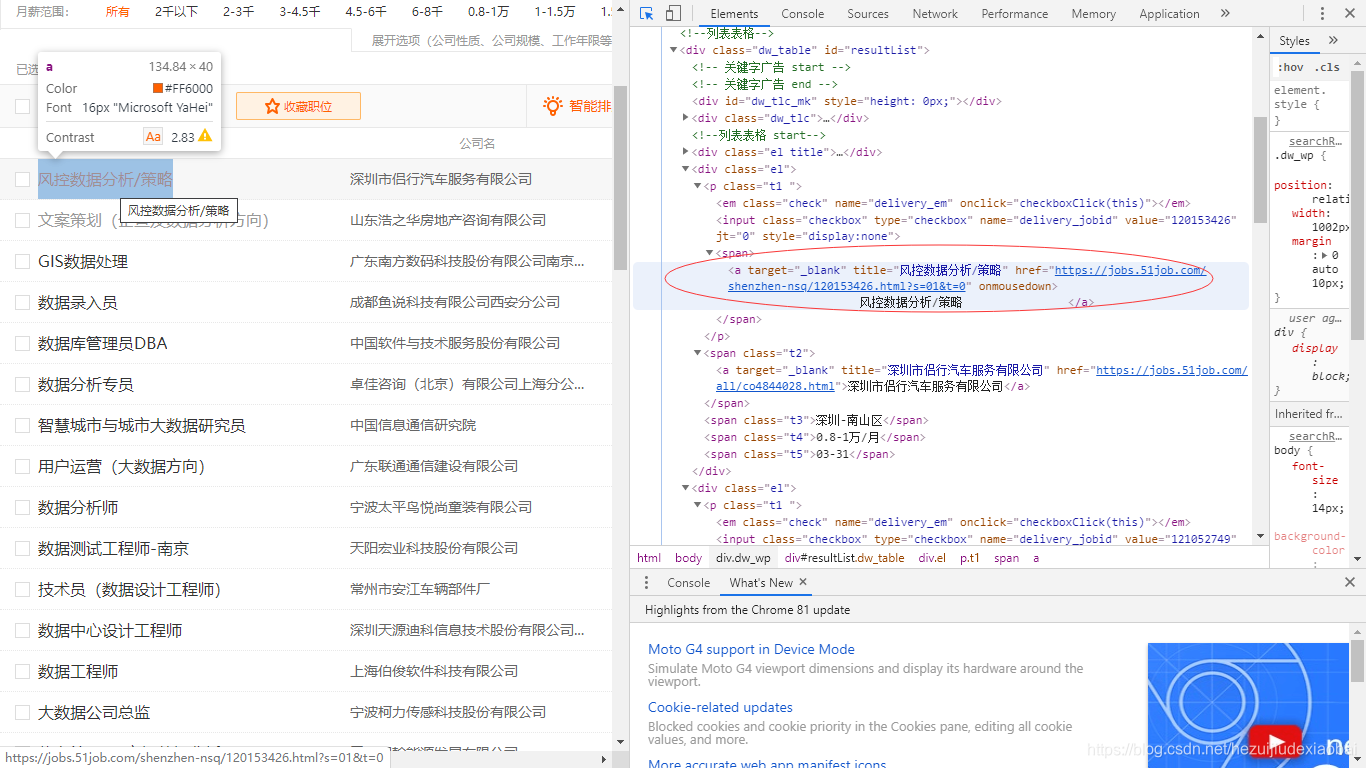
Task: Click the lightbulb 智能排序 icon
Action: point(552,105)
